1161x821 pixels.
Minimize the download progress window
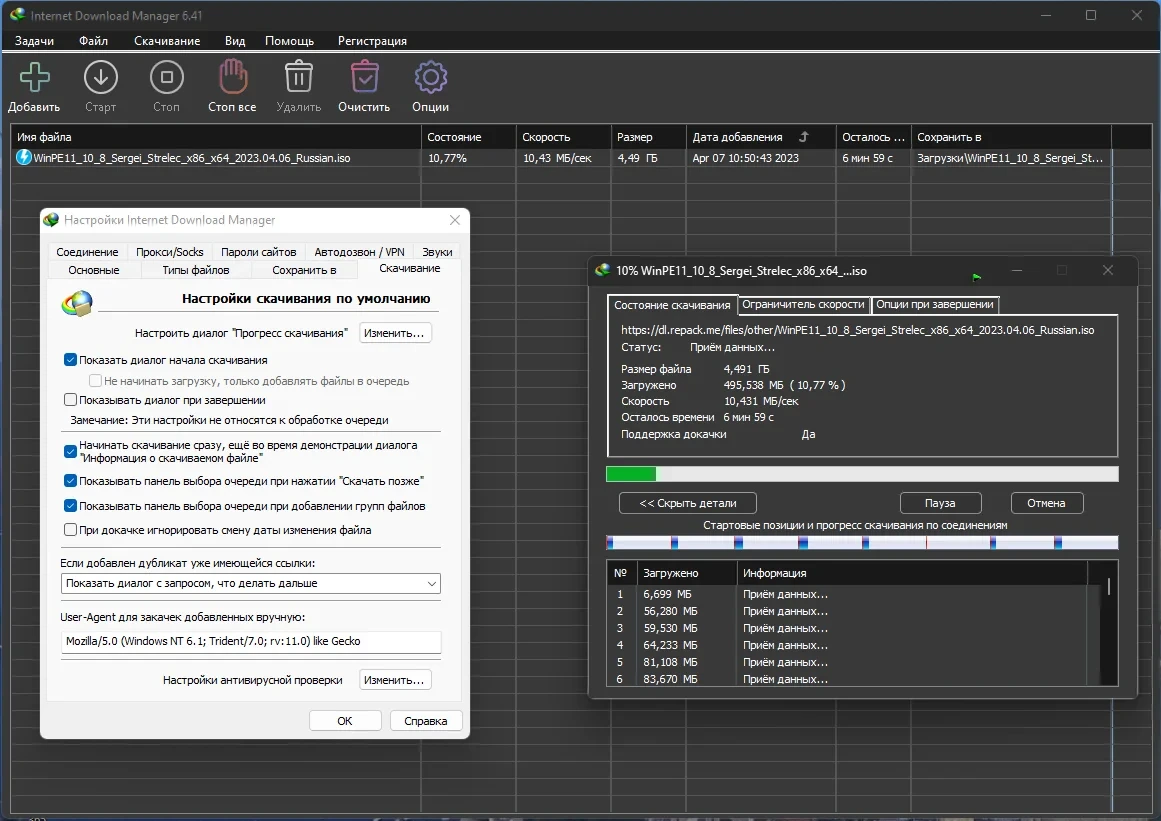(x=1017, y=270)
